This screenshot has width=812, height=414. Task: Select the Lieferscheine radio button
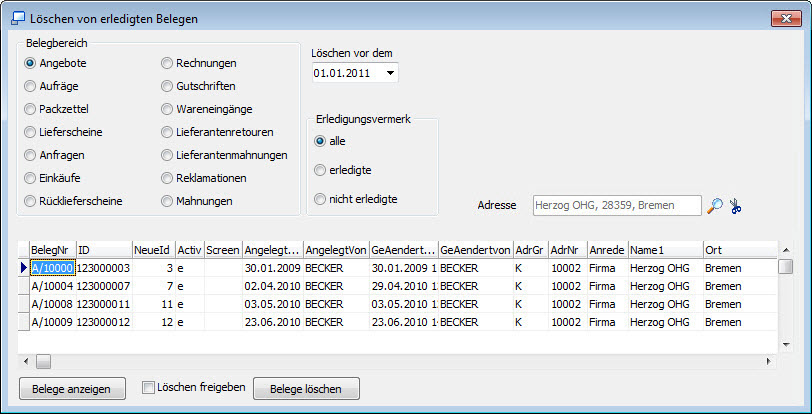[31, 132]
